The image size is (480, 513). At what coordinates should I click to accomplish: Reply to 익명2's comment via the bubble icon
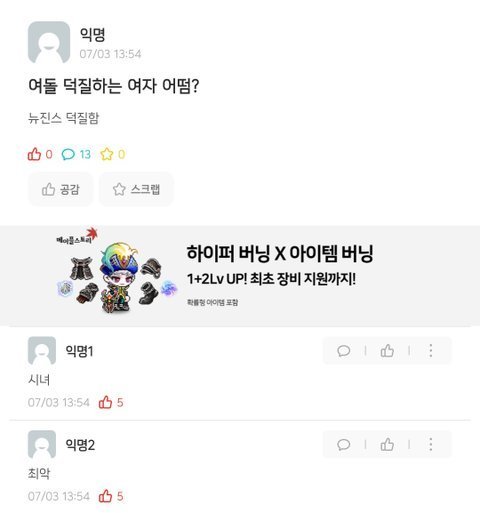click(343, 444)
